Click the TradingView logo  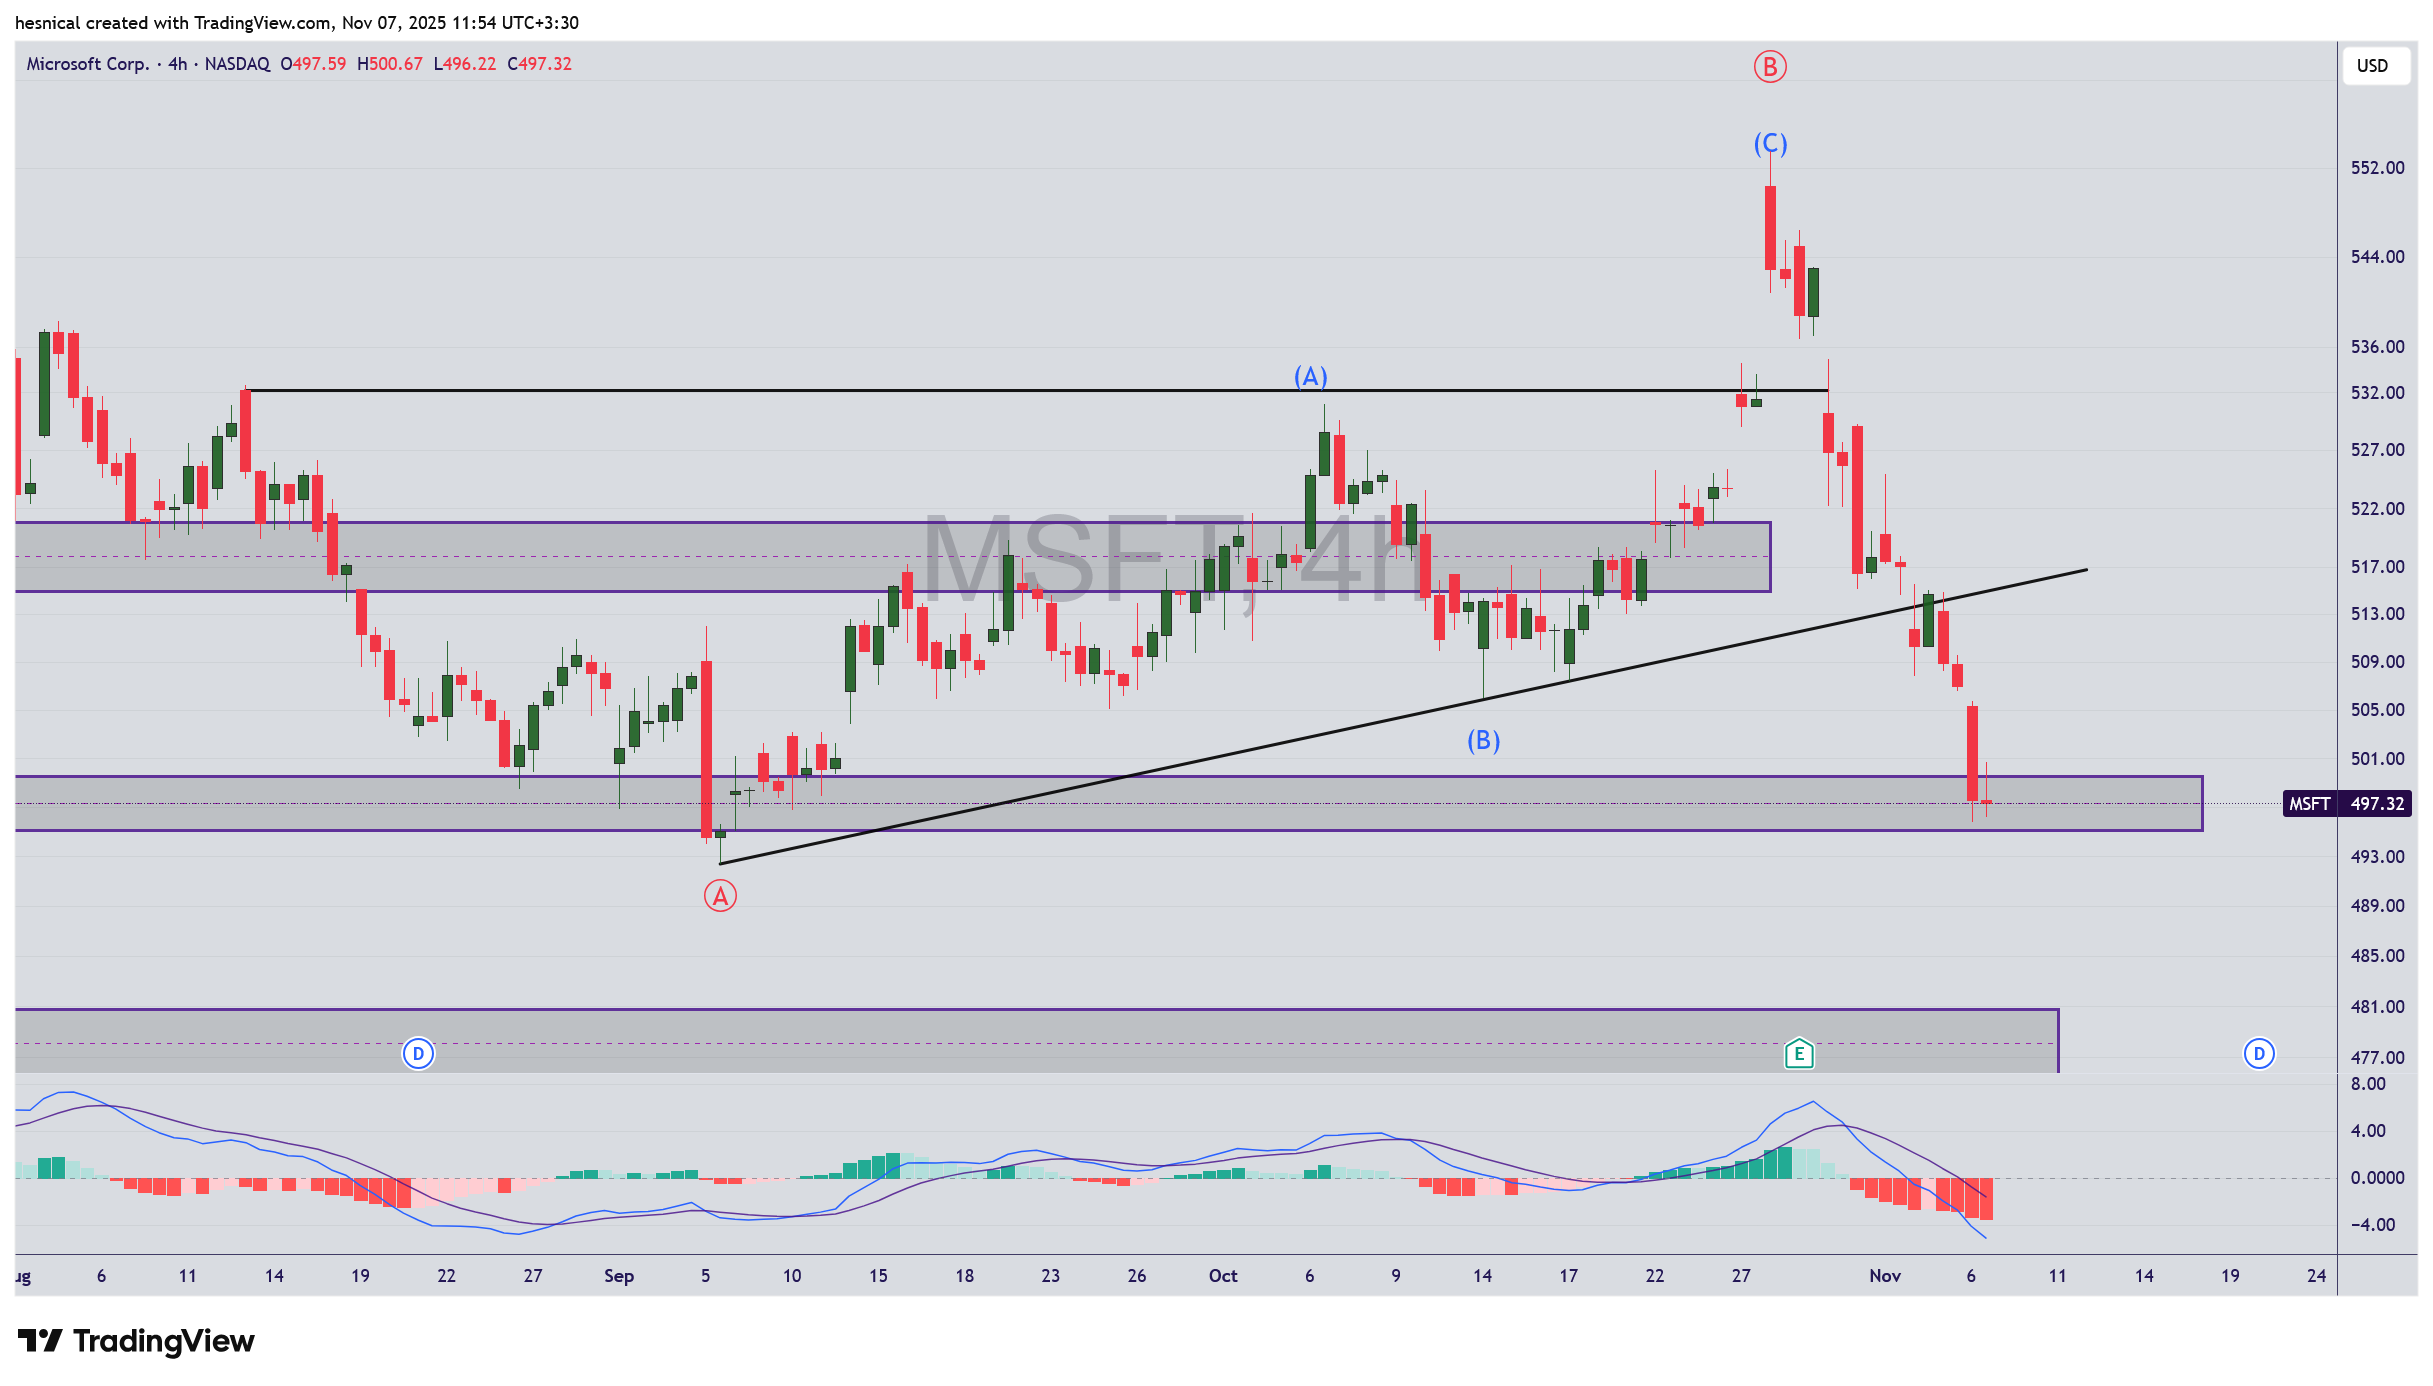tap(136, 1341)
